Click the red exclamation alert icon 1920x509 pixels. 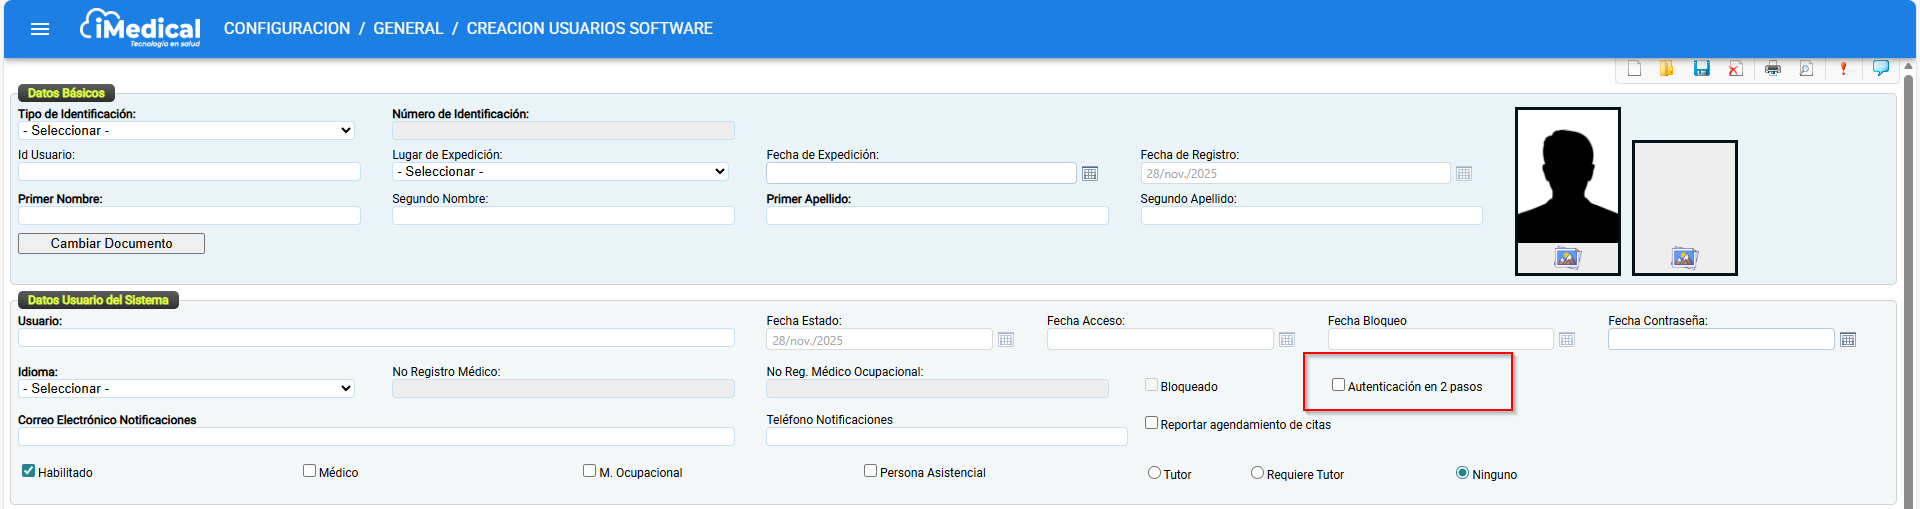1843,69
